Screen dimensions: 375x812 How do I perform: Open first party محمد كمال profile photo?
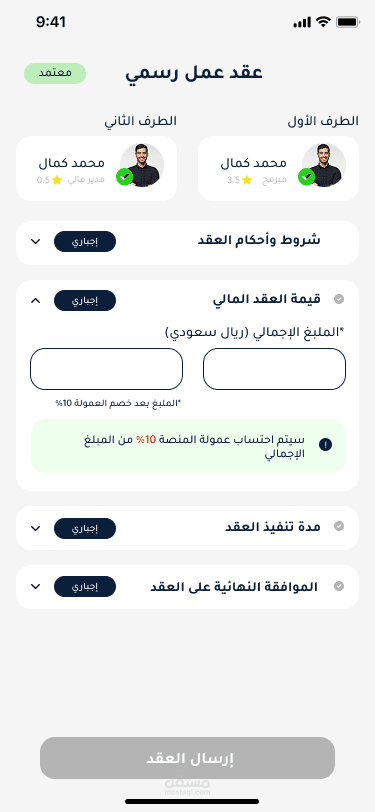click(x=324, y=165)
